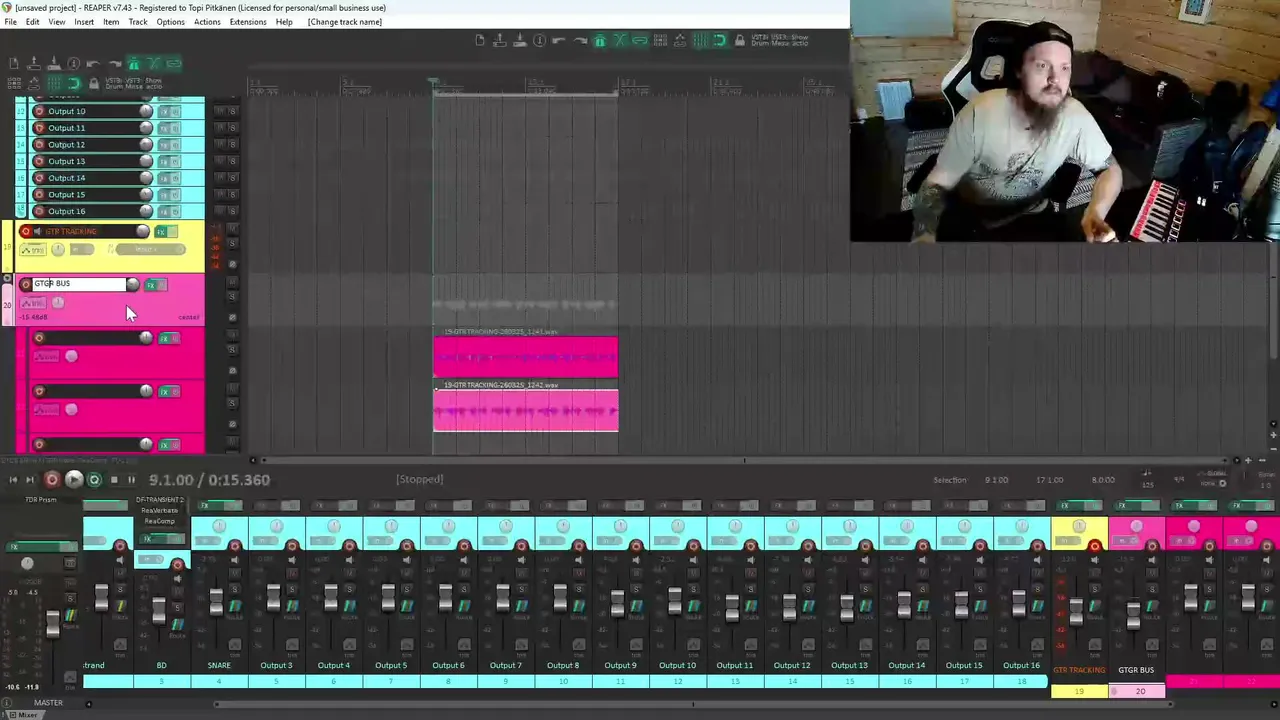Click transport Go to end button
The image size is (1280, 720).
[x=31, y=480]
